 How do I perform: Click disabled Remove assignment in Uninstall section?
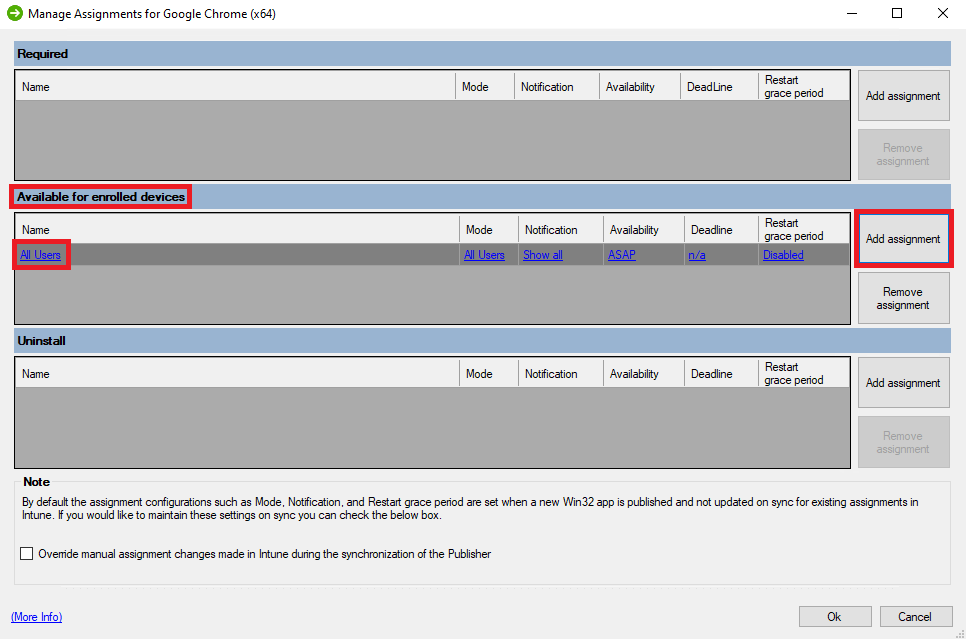coord(903,442)
